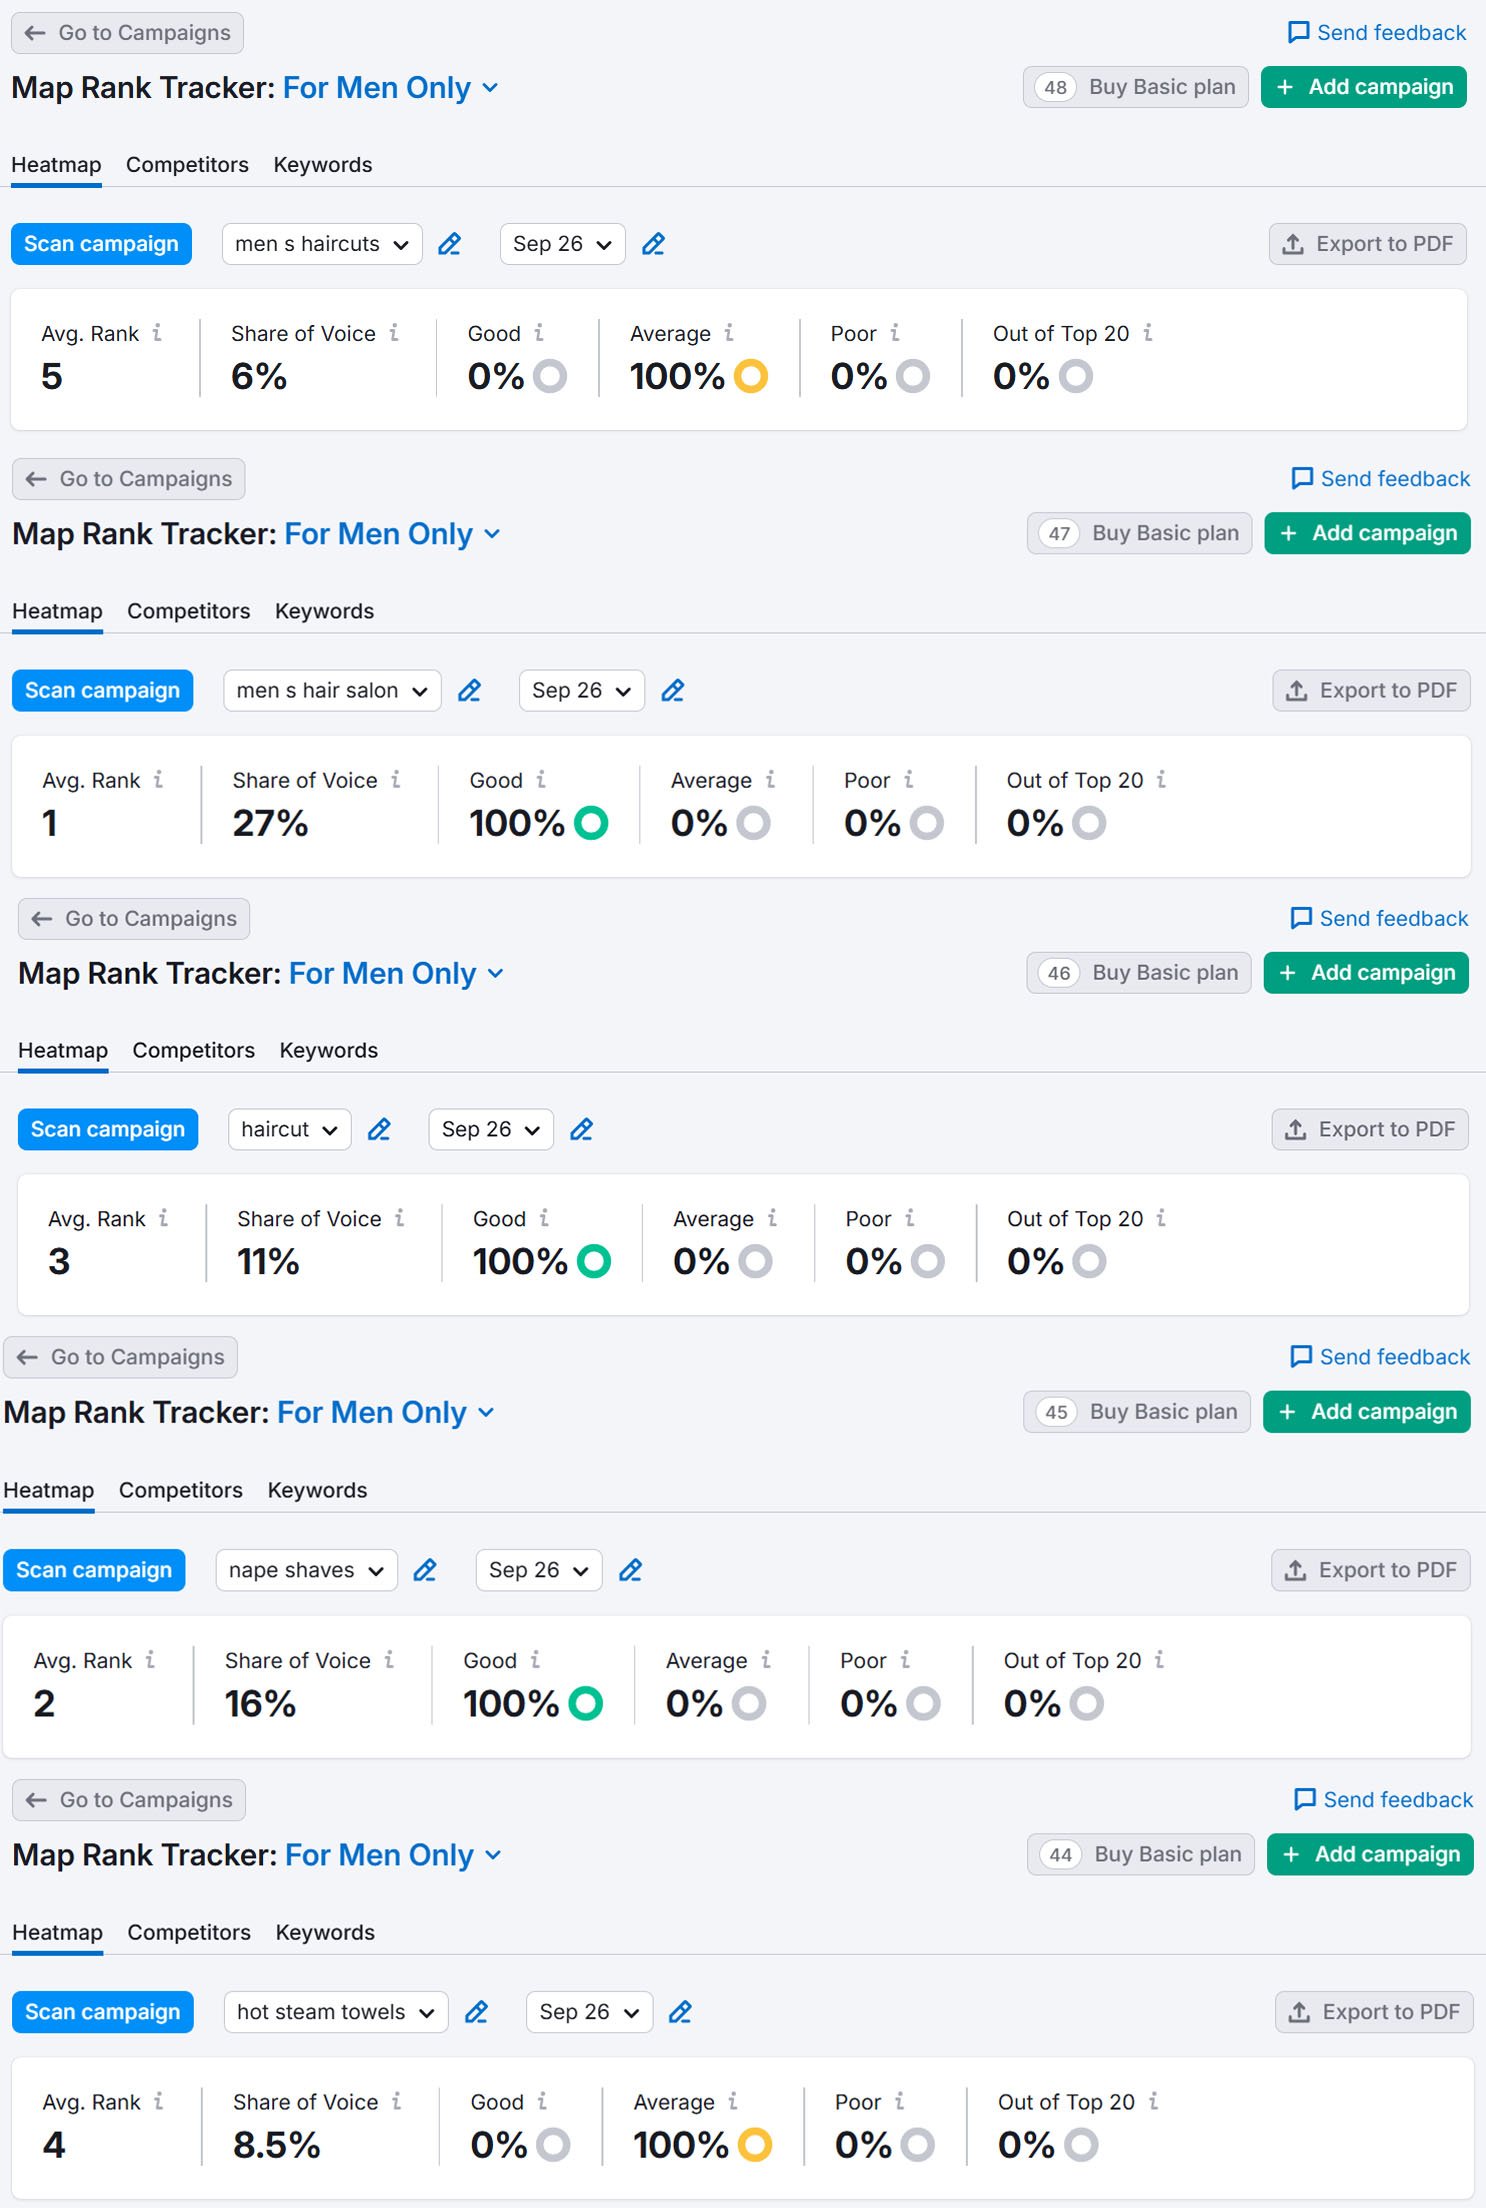The height and width of the screenshot is (2208, 1486).
Task: Open Competitors tab above "men s hair salon" dropdown
Action: [188, 611]
